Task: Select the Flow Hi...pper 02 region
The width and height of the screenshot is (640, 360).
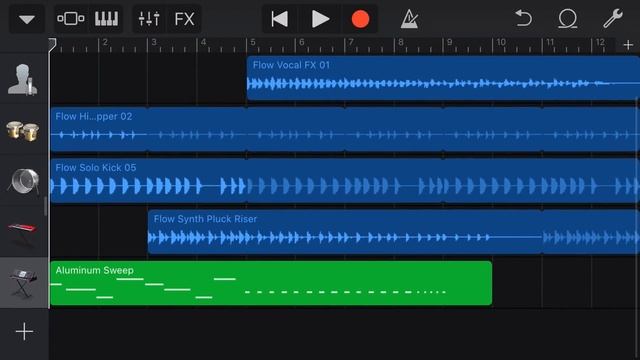Action: tap(345, 129)
